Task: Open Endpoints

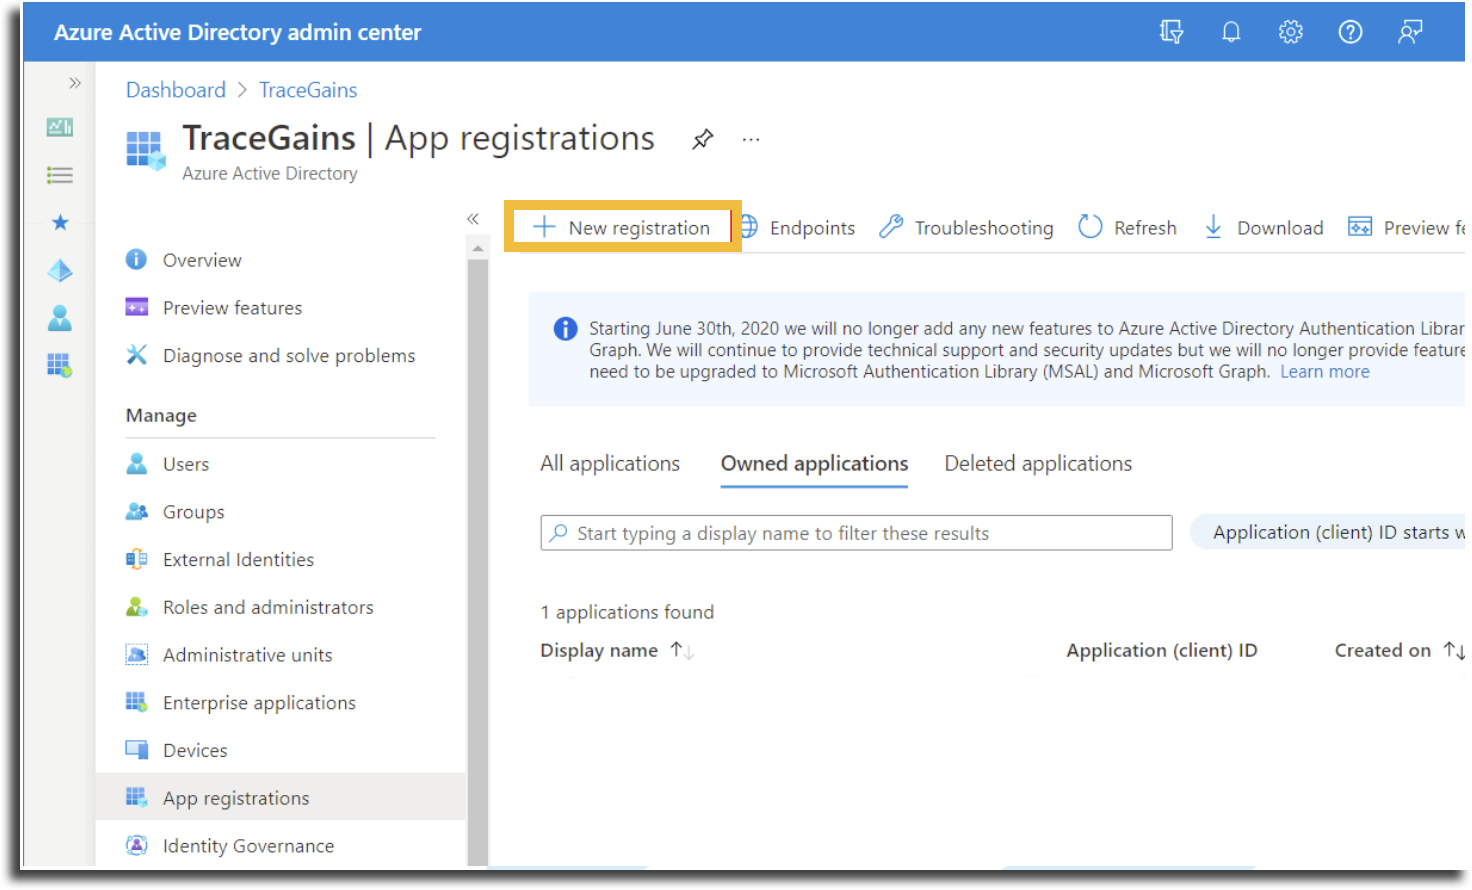Action: pos(798,228)
